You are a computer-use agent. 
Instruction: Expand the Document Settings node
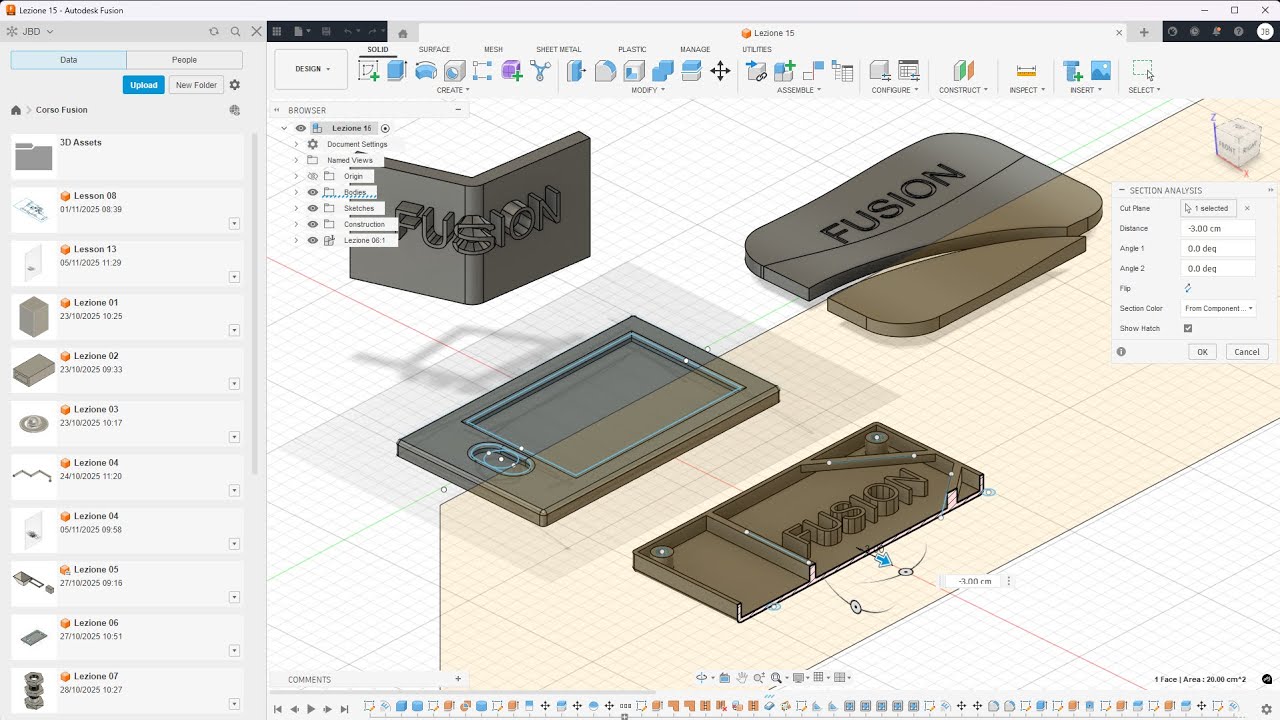[296, 144]
